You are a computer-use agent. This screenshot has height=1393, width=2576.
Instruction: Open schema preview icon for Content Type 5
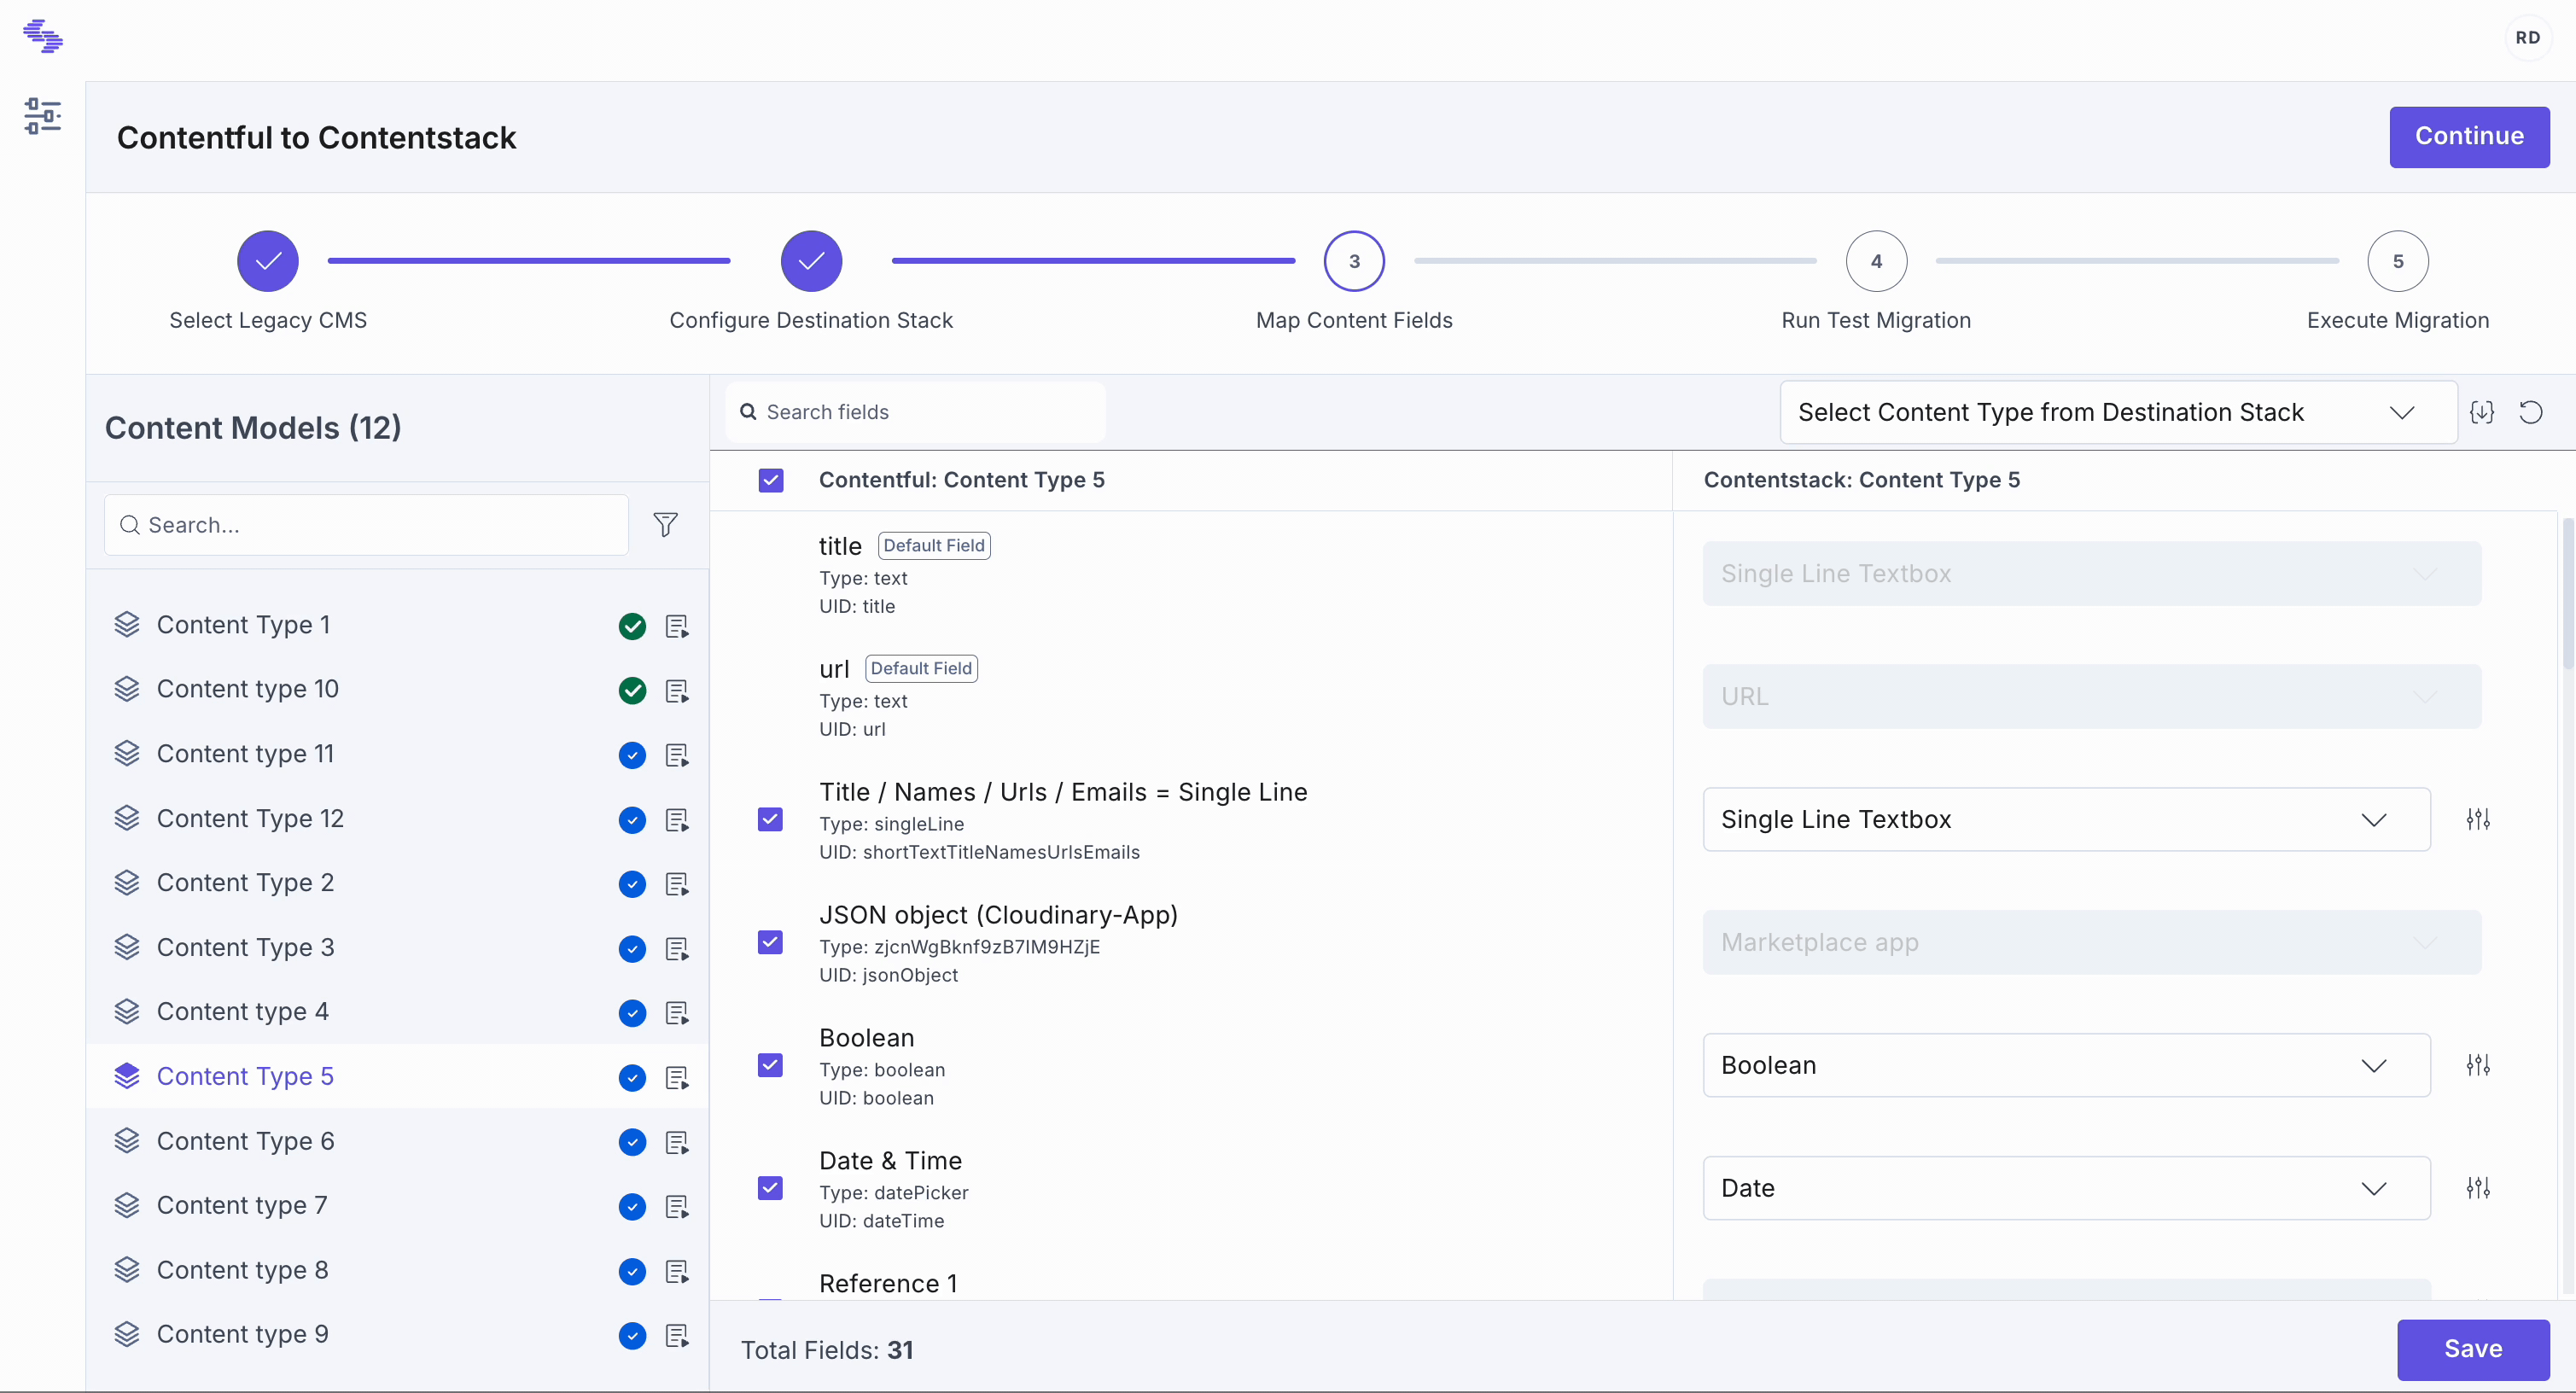point(677,1078)
